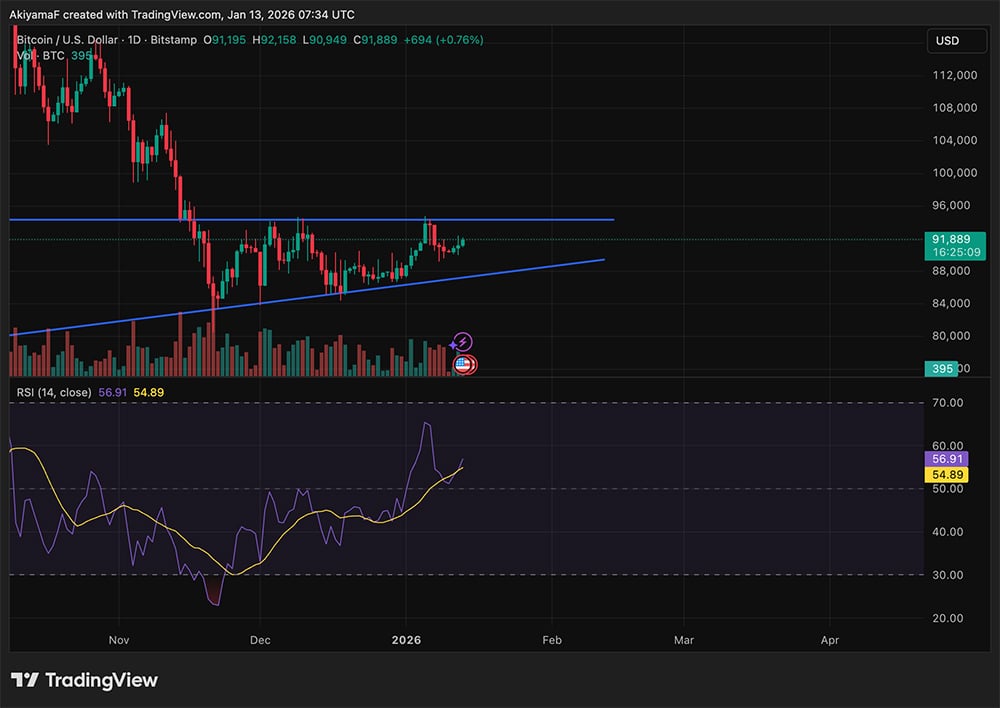The height and width of the screenshot is (708, 1000).
Task: Select the RSI (14, close) indicator label
Action: [x=54, y=393]
